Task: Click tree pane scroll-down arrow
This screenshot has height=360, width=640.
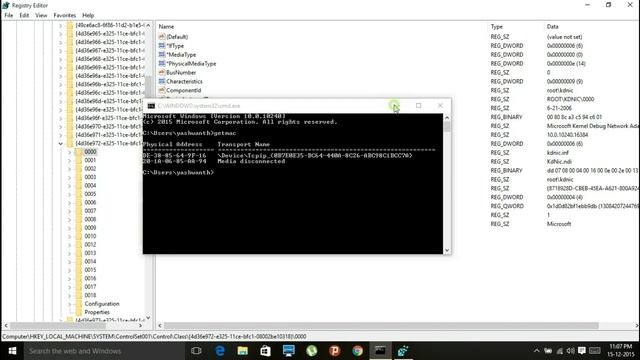Action: pyautogui.click(x=148, y=318)
